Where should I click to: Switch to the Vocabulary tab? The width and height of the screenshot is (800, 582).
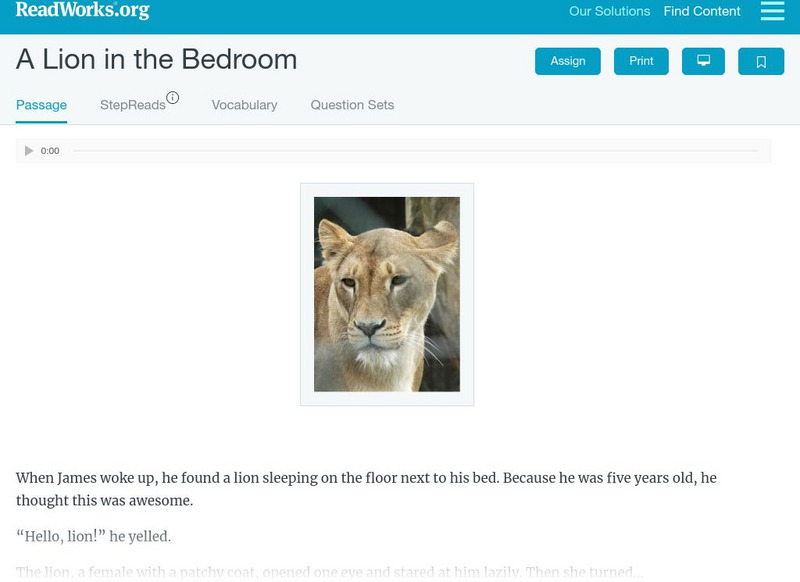click(x=244, y=104)
